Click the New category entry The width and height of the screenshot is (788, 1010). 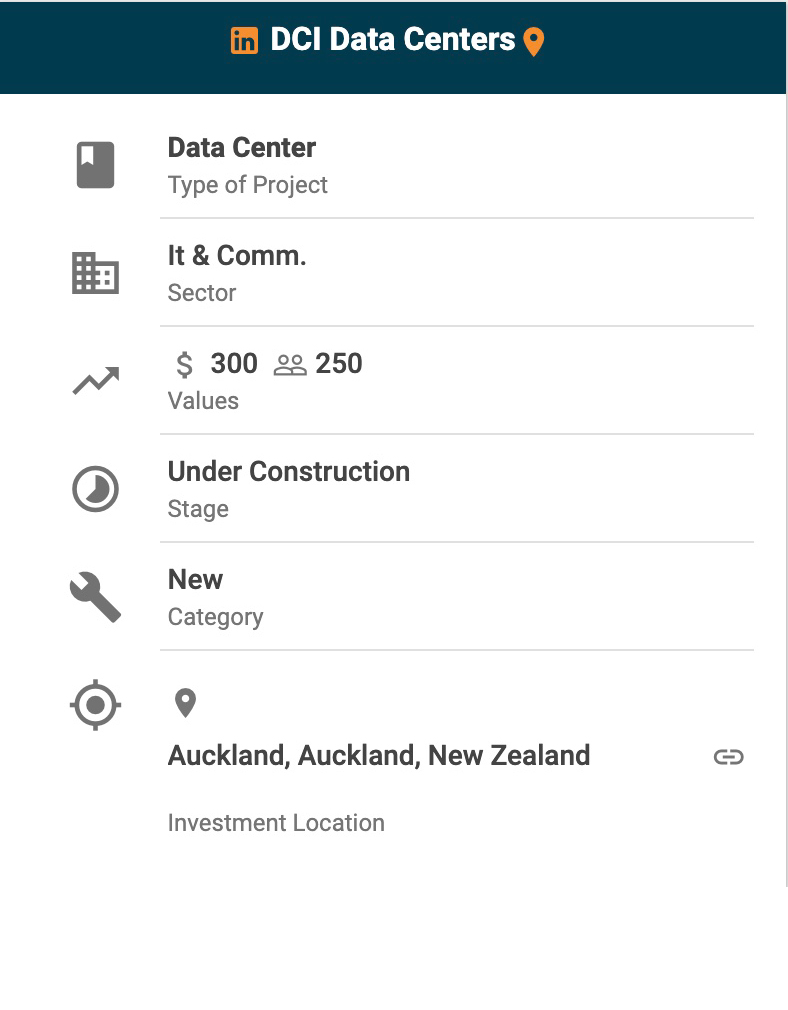click(x=196, y=580)
